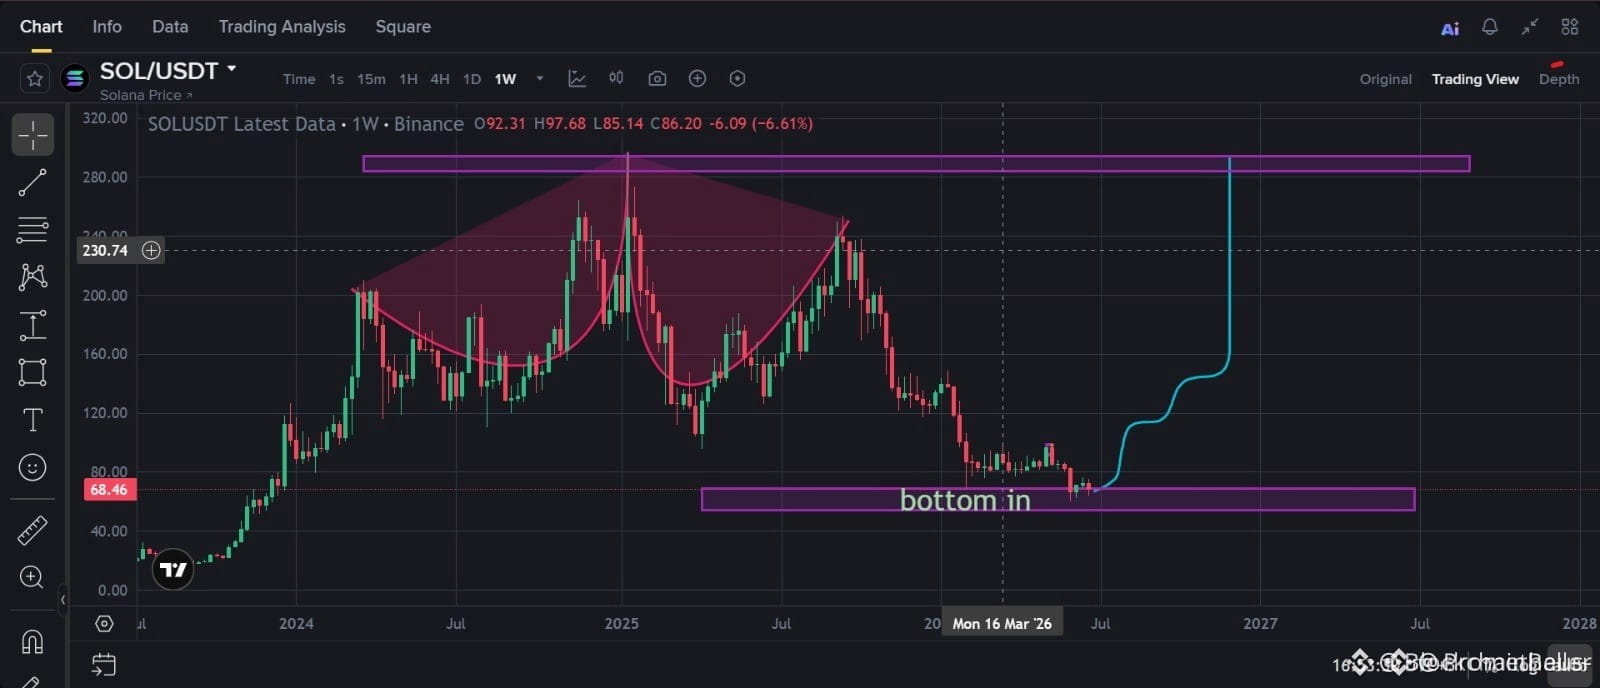The image size is (1600, 688).
Task: Click the 230.74 crosshair price label
Action: click(x=105, y=250)
